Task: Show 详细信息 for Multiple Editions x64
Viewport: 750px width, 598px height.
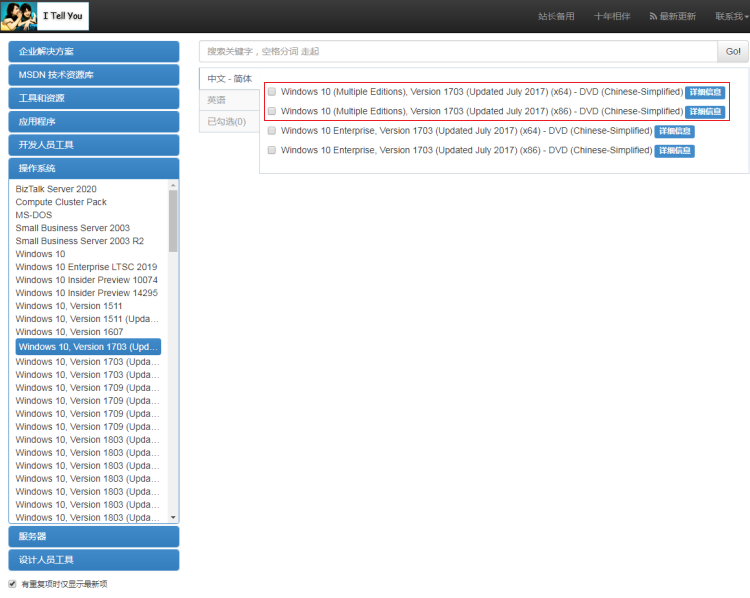Action: click(x=705, y=92)
